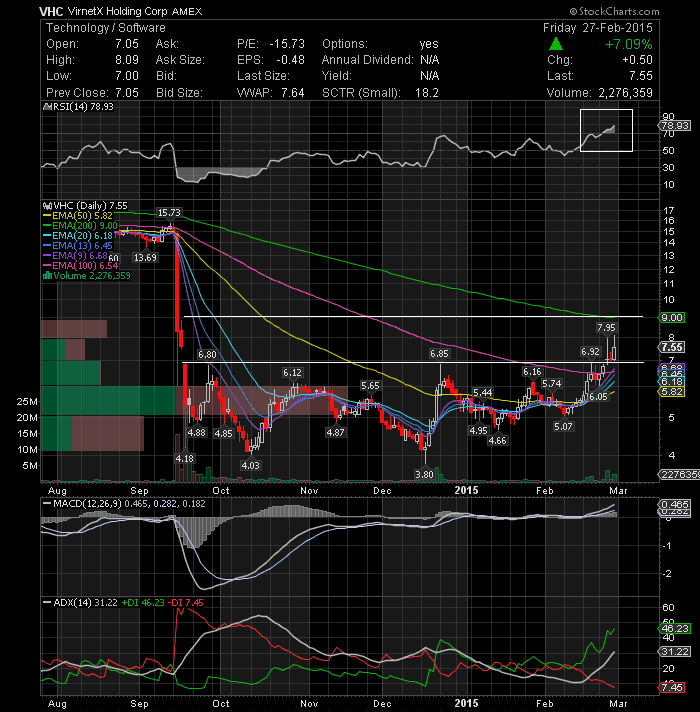Click the 6.92 price label
This screenshot has height=712, width=700.
(590, 351)
